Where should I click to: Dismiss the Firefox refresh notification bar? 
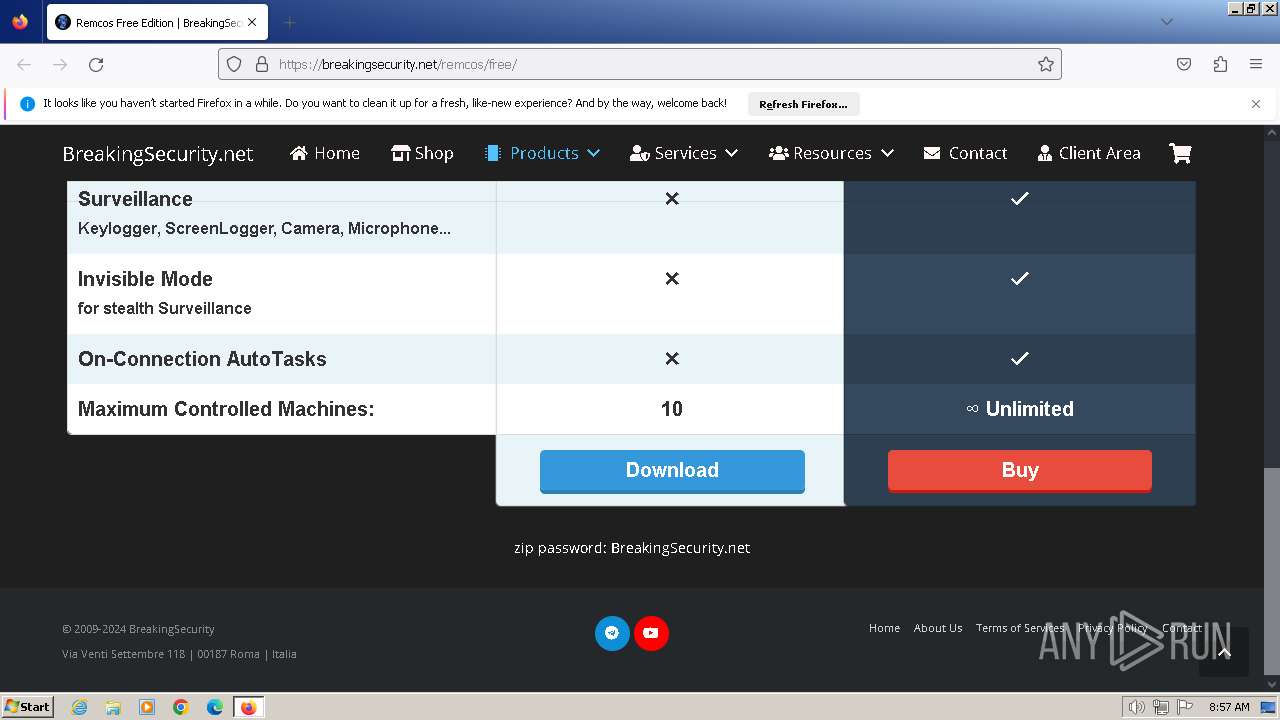(x=1256, y=103)
